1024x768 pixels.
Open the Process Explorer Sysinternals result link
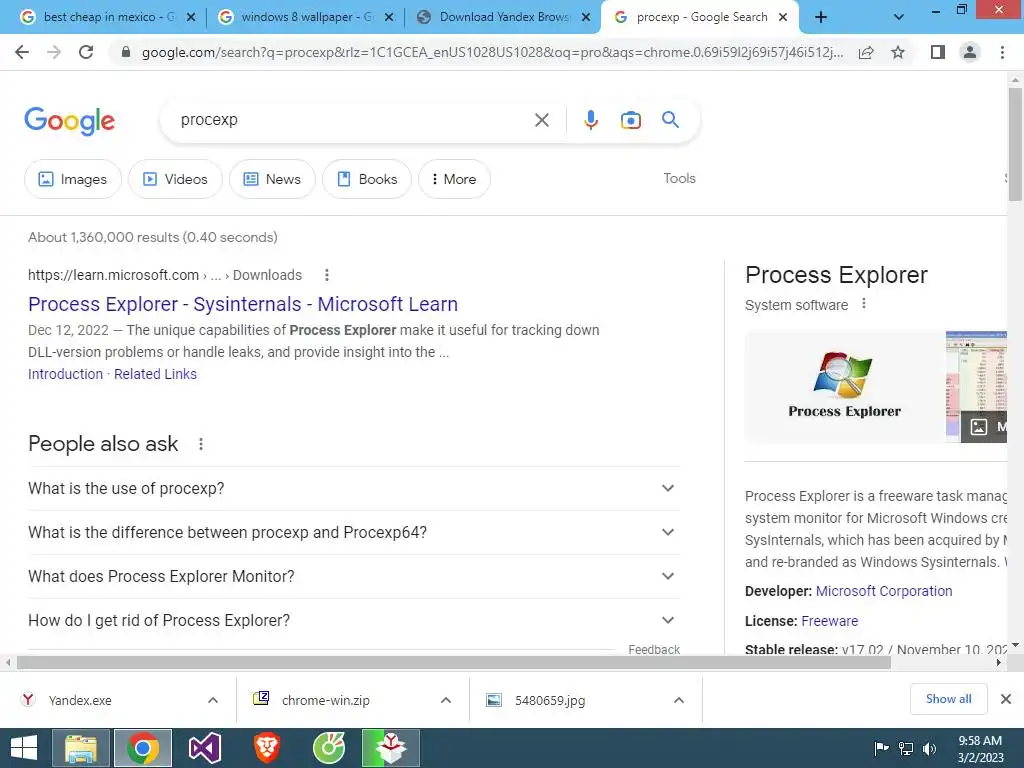coord(243,304)
